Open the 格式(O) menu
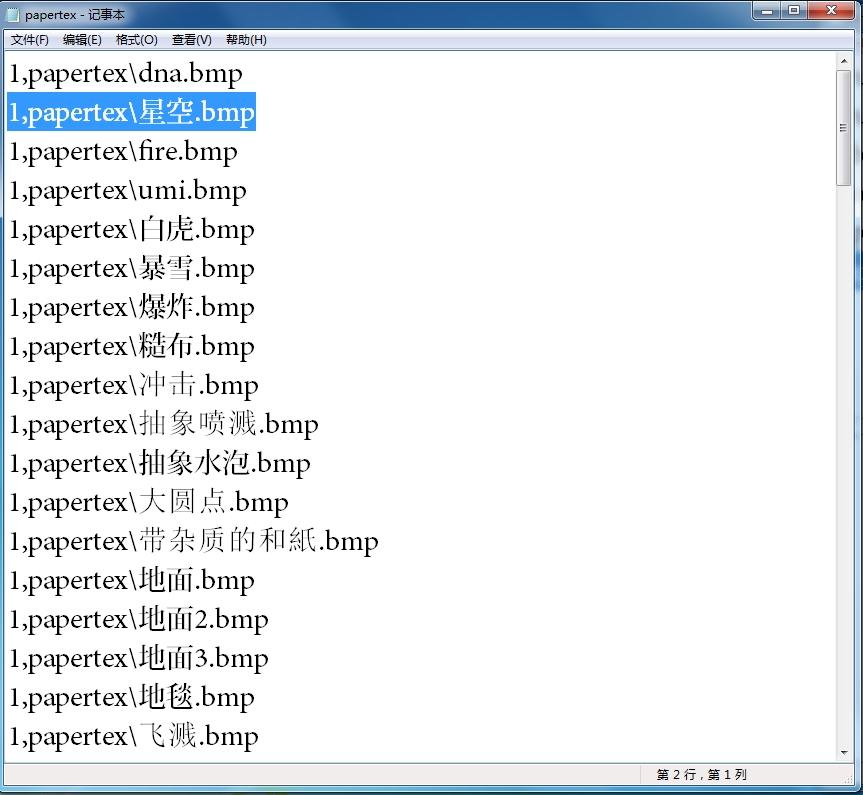 pos(136,40)
